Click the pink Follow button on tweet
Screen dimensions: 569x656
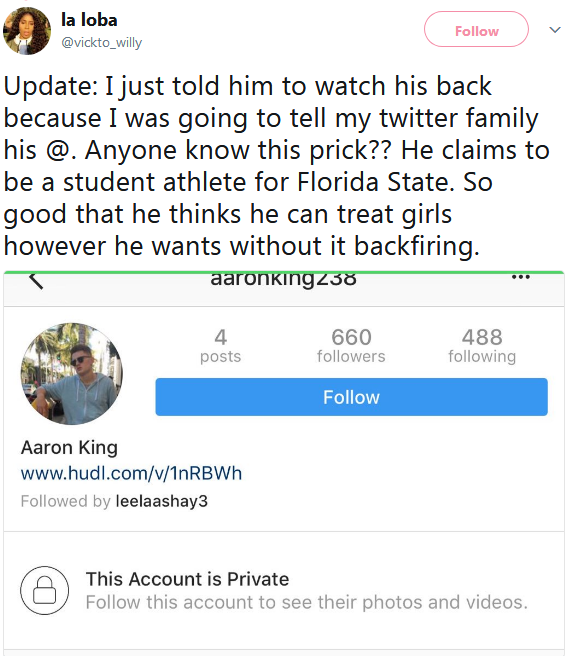pos(476,29)
